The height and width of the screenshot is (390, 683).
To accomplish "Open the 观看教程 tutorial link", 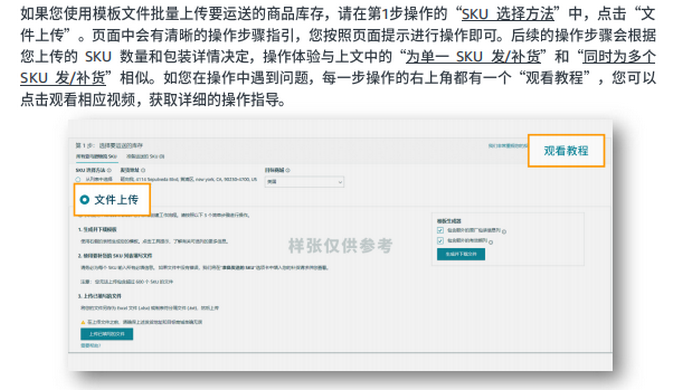I will 566,151.
